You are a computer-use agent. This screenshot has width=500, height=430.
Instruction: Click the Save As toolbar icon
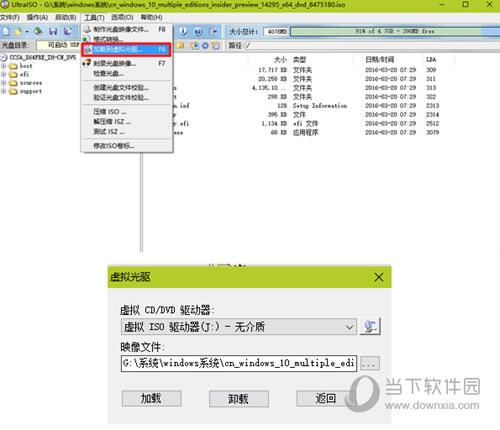pyautogui.click(x=68, y=31)
